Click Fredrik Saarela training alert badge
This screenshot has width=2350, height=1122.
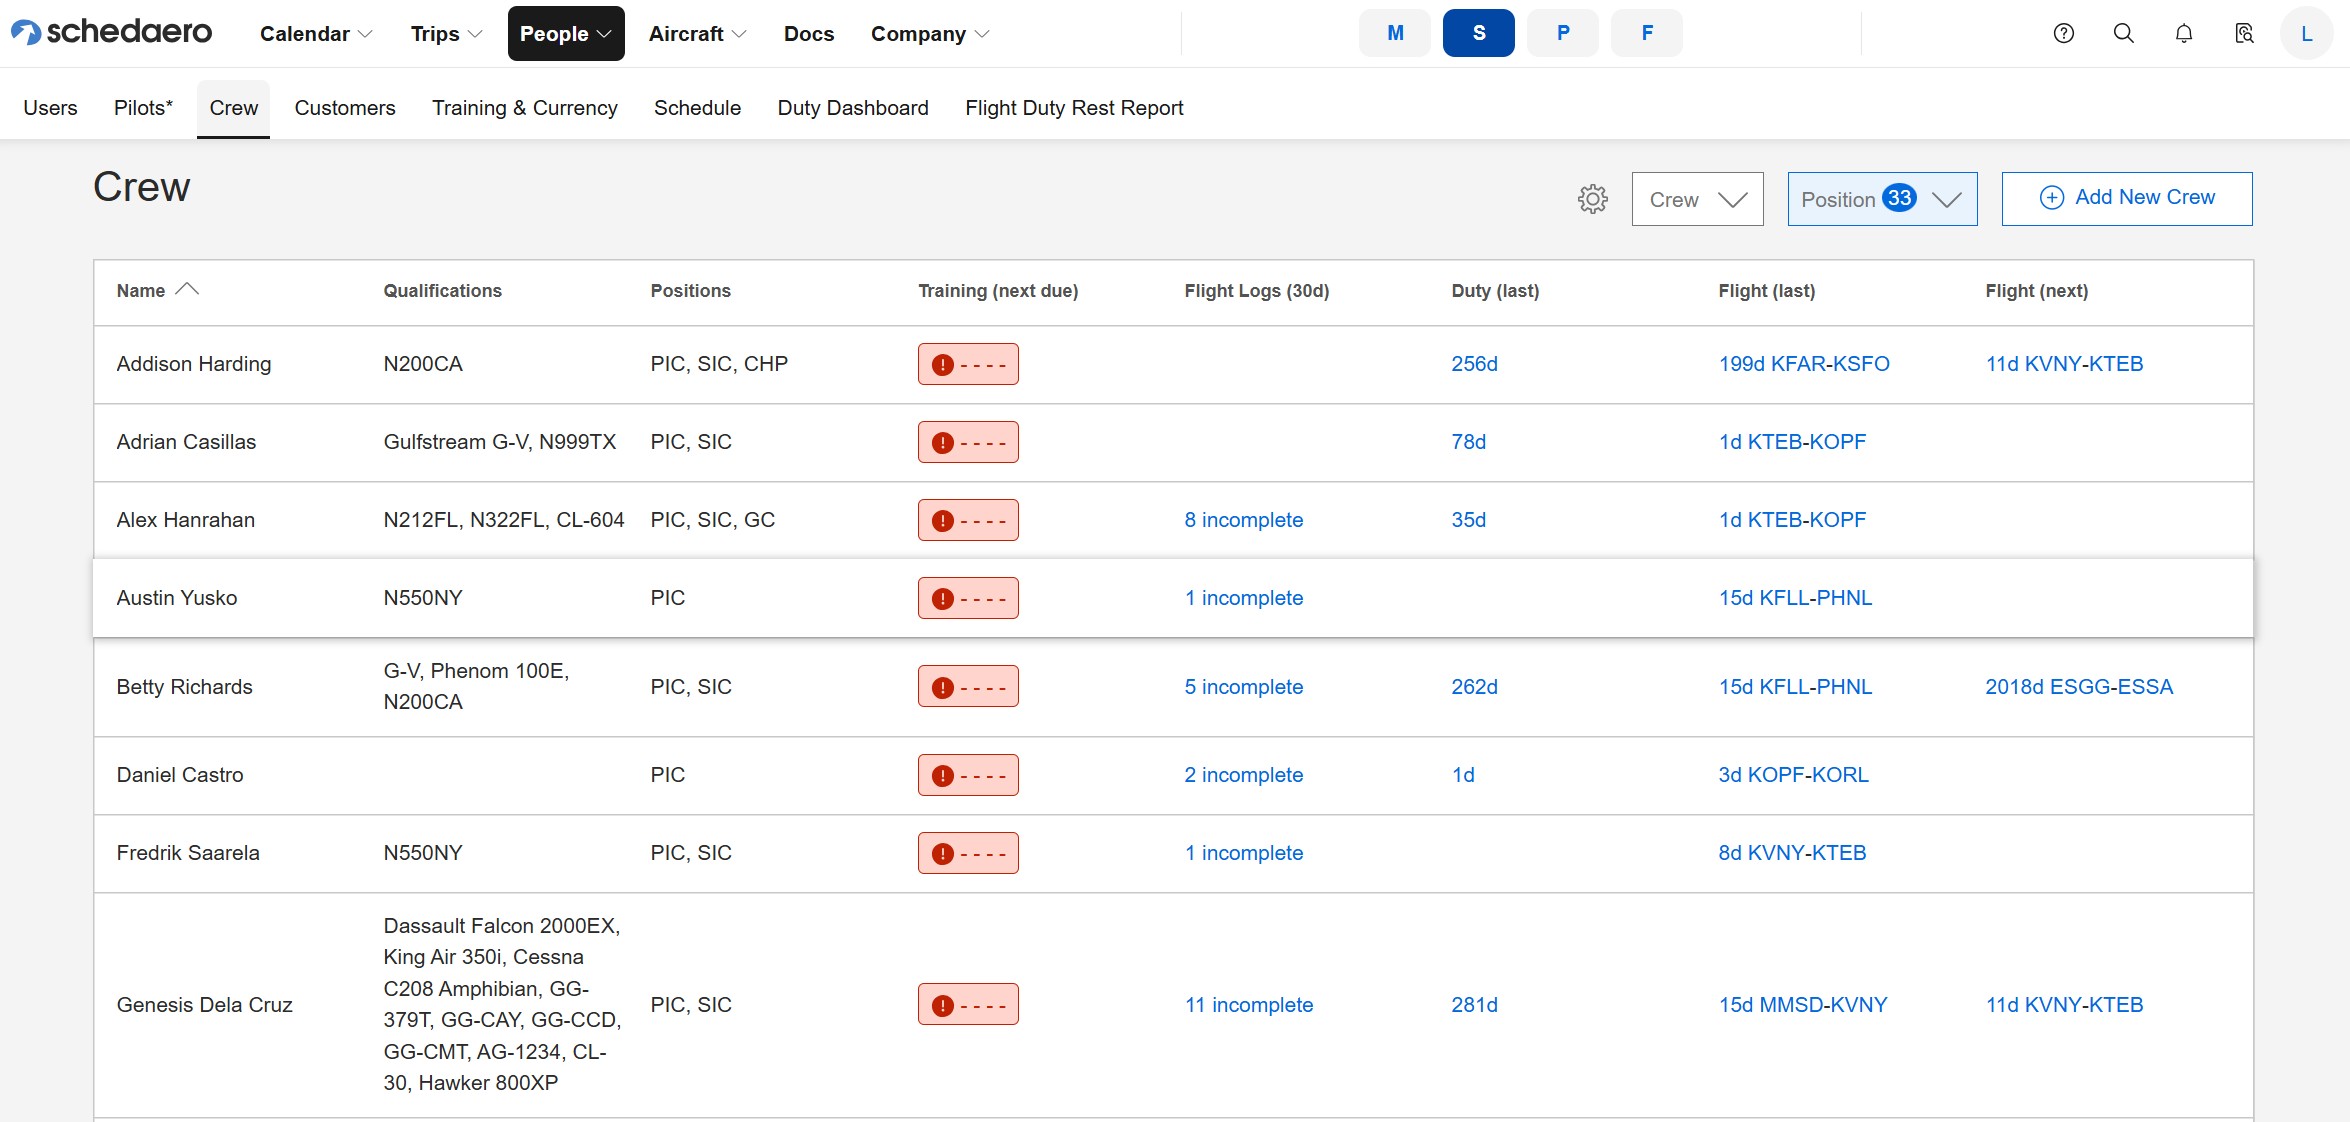tap(968, 853)
